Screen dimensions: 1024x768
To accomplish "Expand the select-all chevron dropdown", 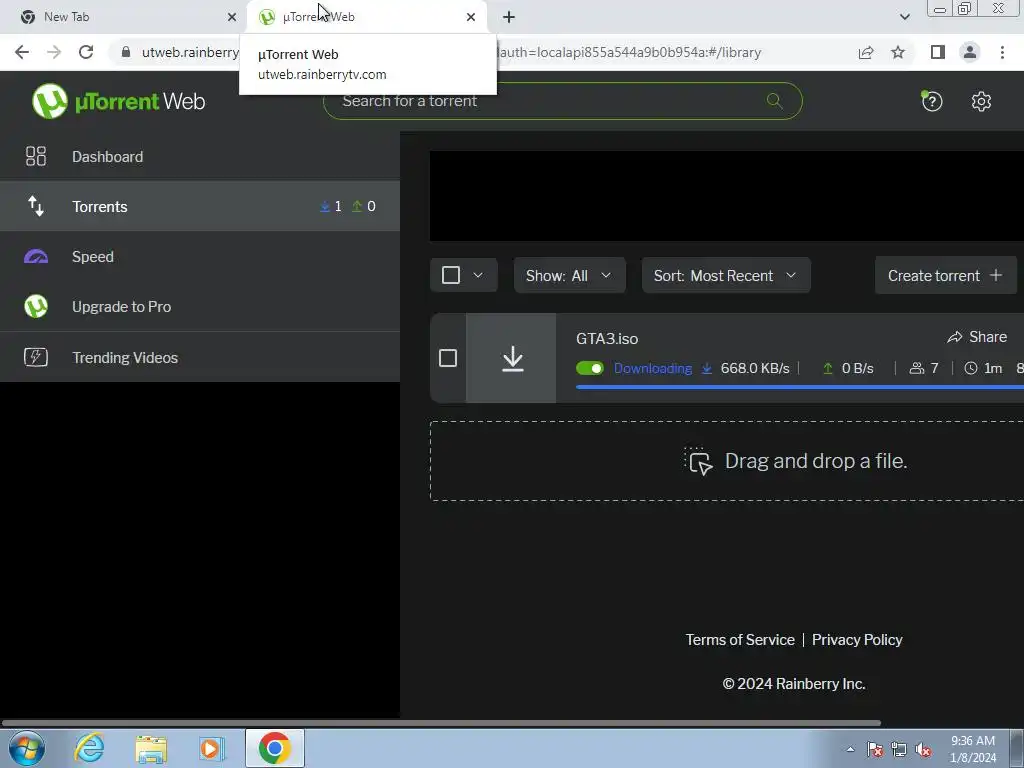I will [x=478, y=275].
